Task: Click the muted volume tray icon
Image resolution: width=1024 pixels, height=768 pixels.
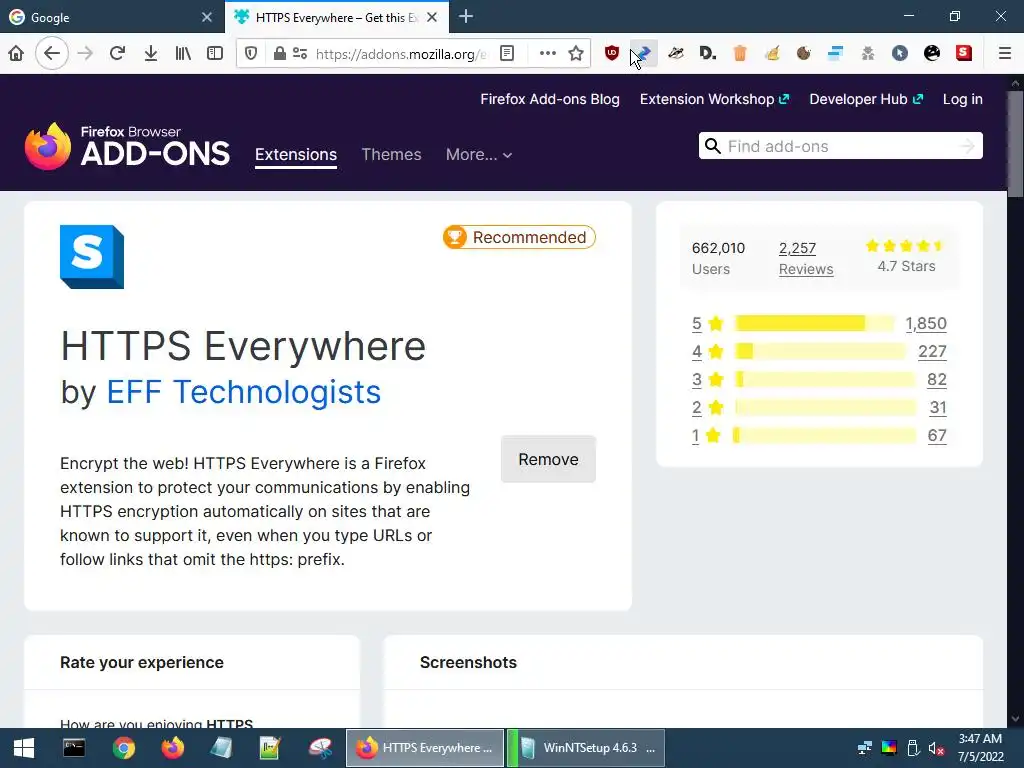Action: (x=937, y=748)
